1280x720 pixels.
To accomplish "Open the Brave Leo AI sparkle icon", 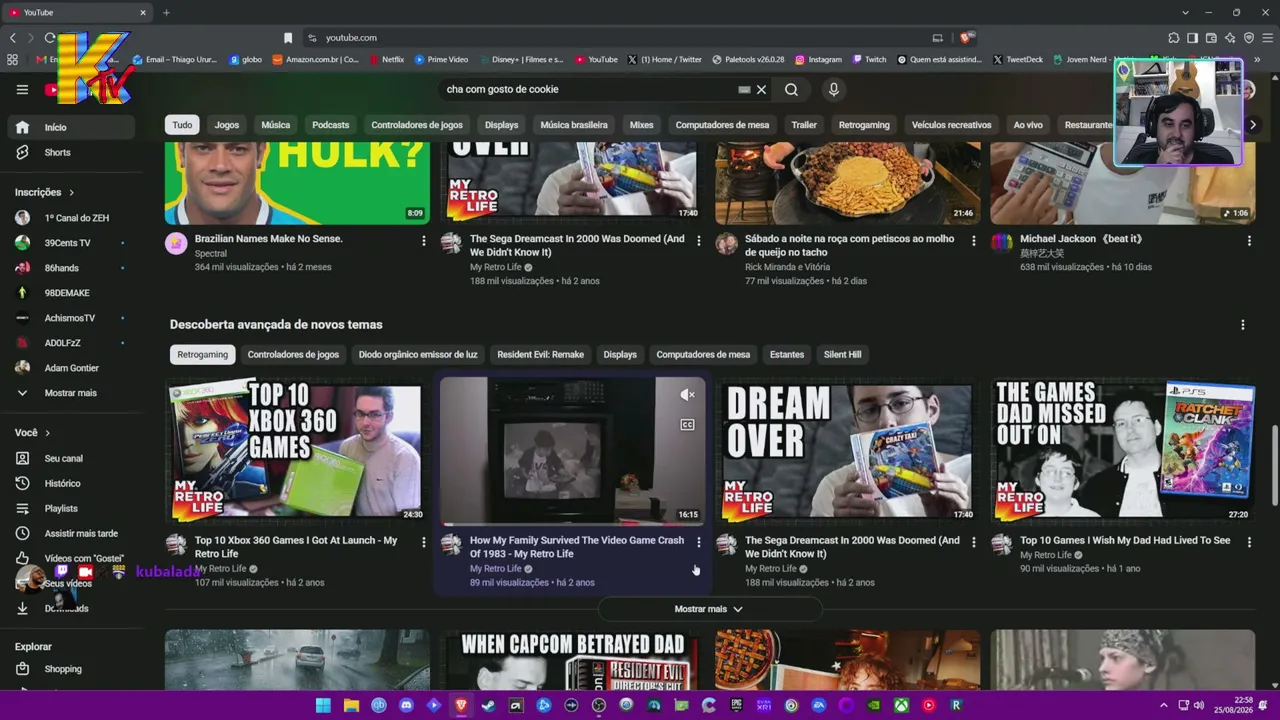I will point(1230,38).
